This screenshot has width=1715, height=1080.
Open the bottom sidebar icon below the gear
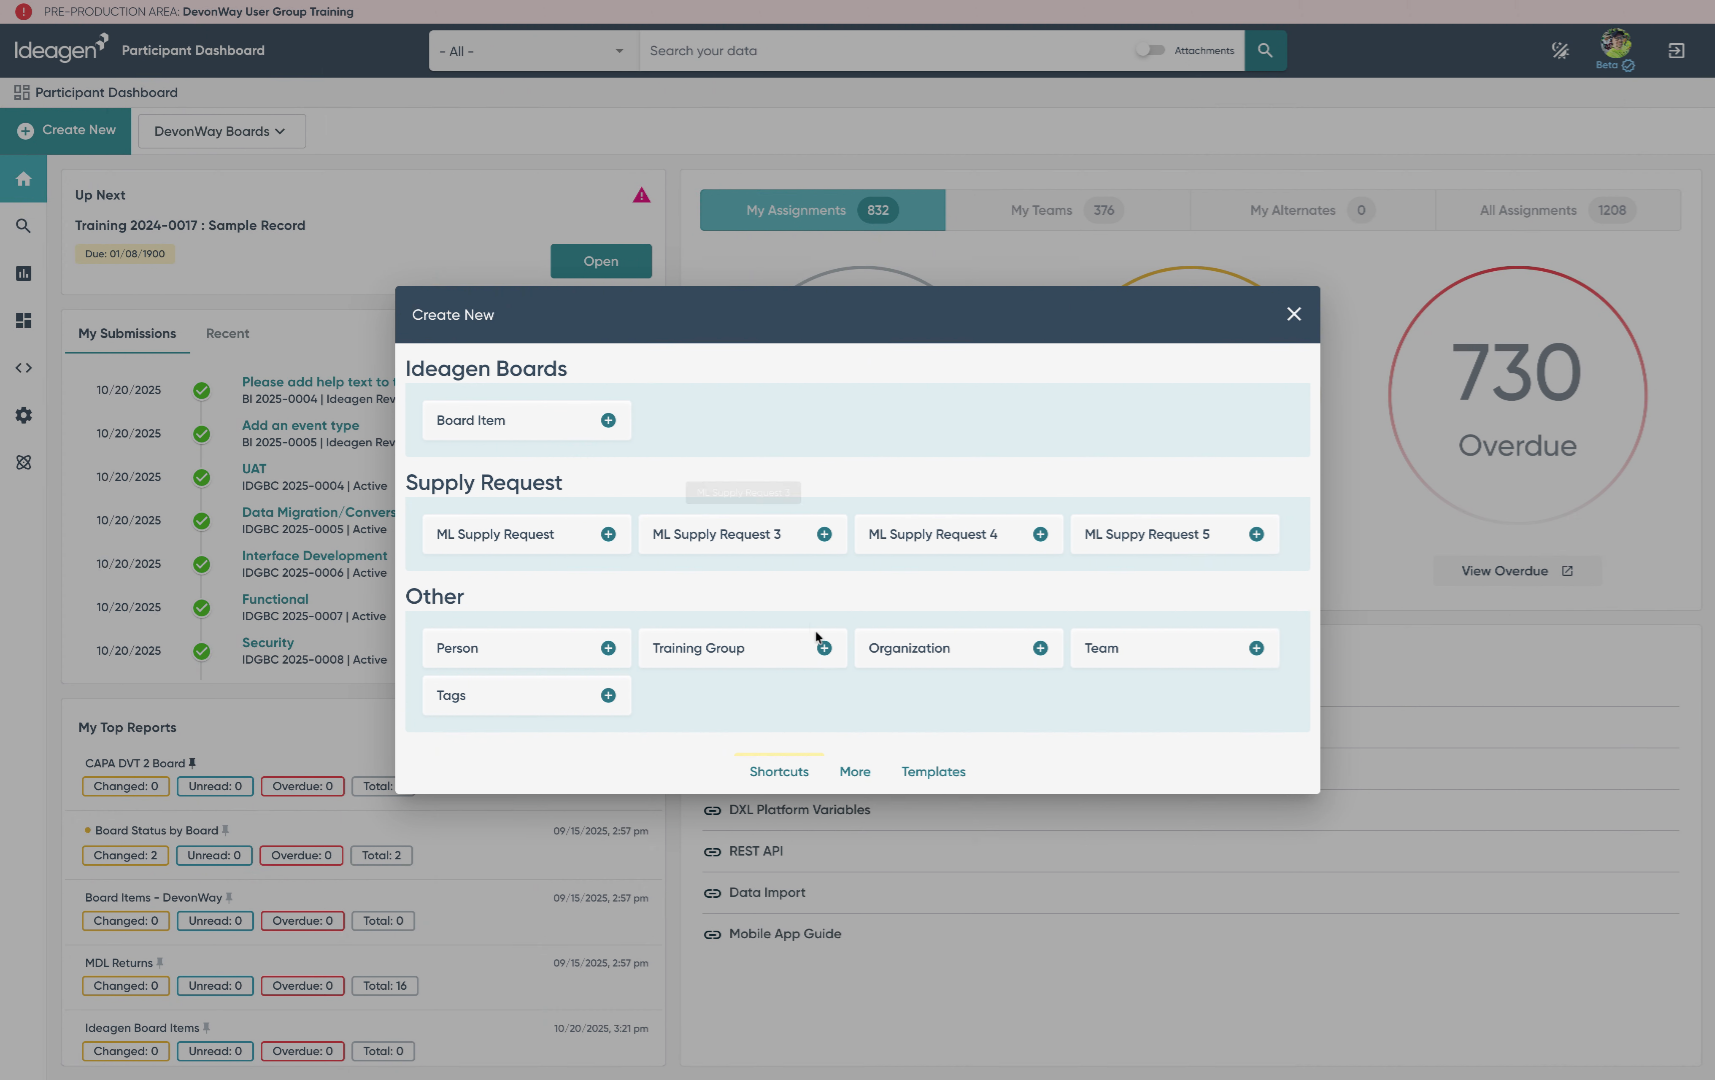click(x=24, y=462)
